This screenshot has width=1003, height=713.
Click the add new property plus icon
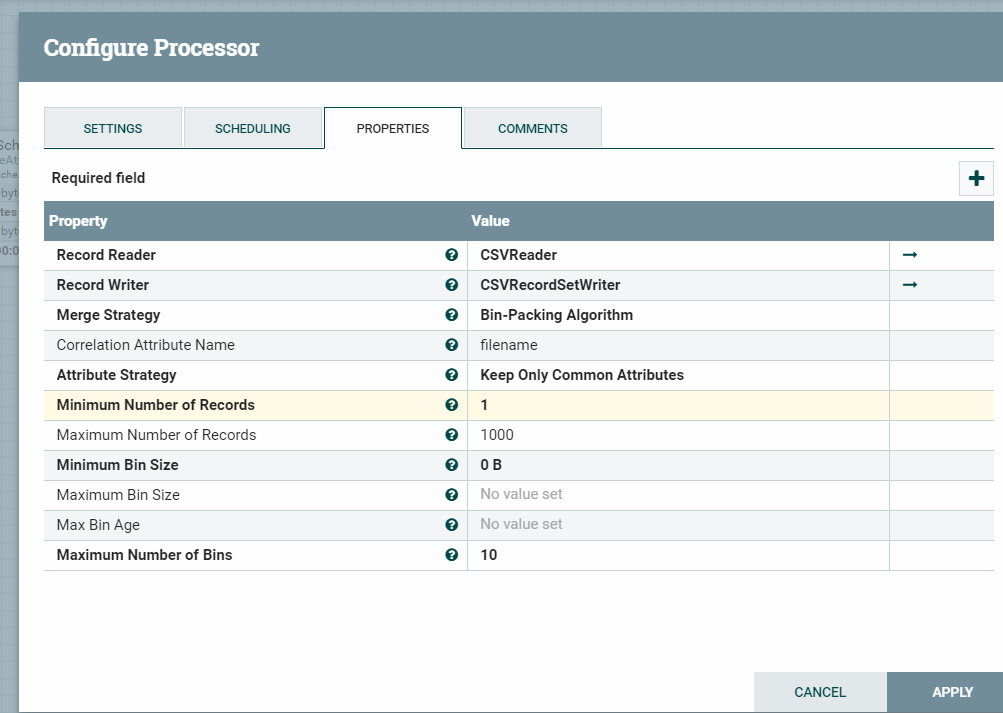976,178
